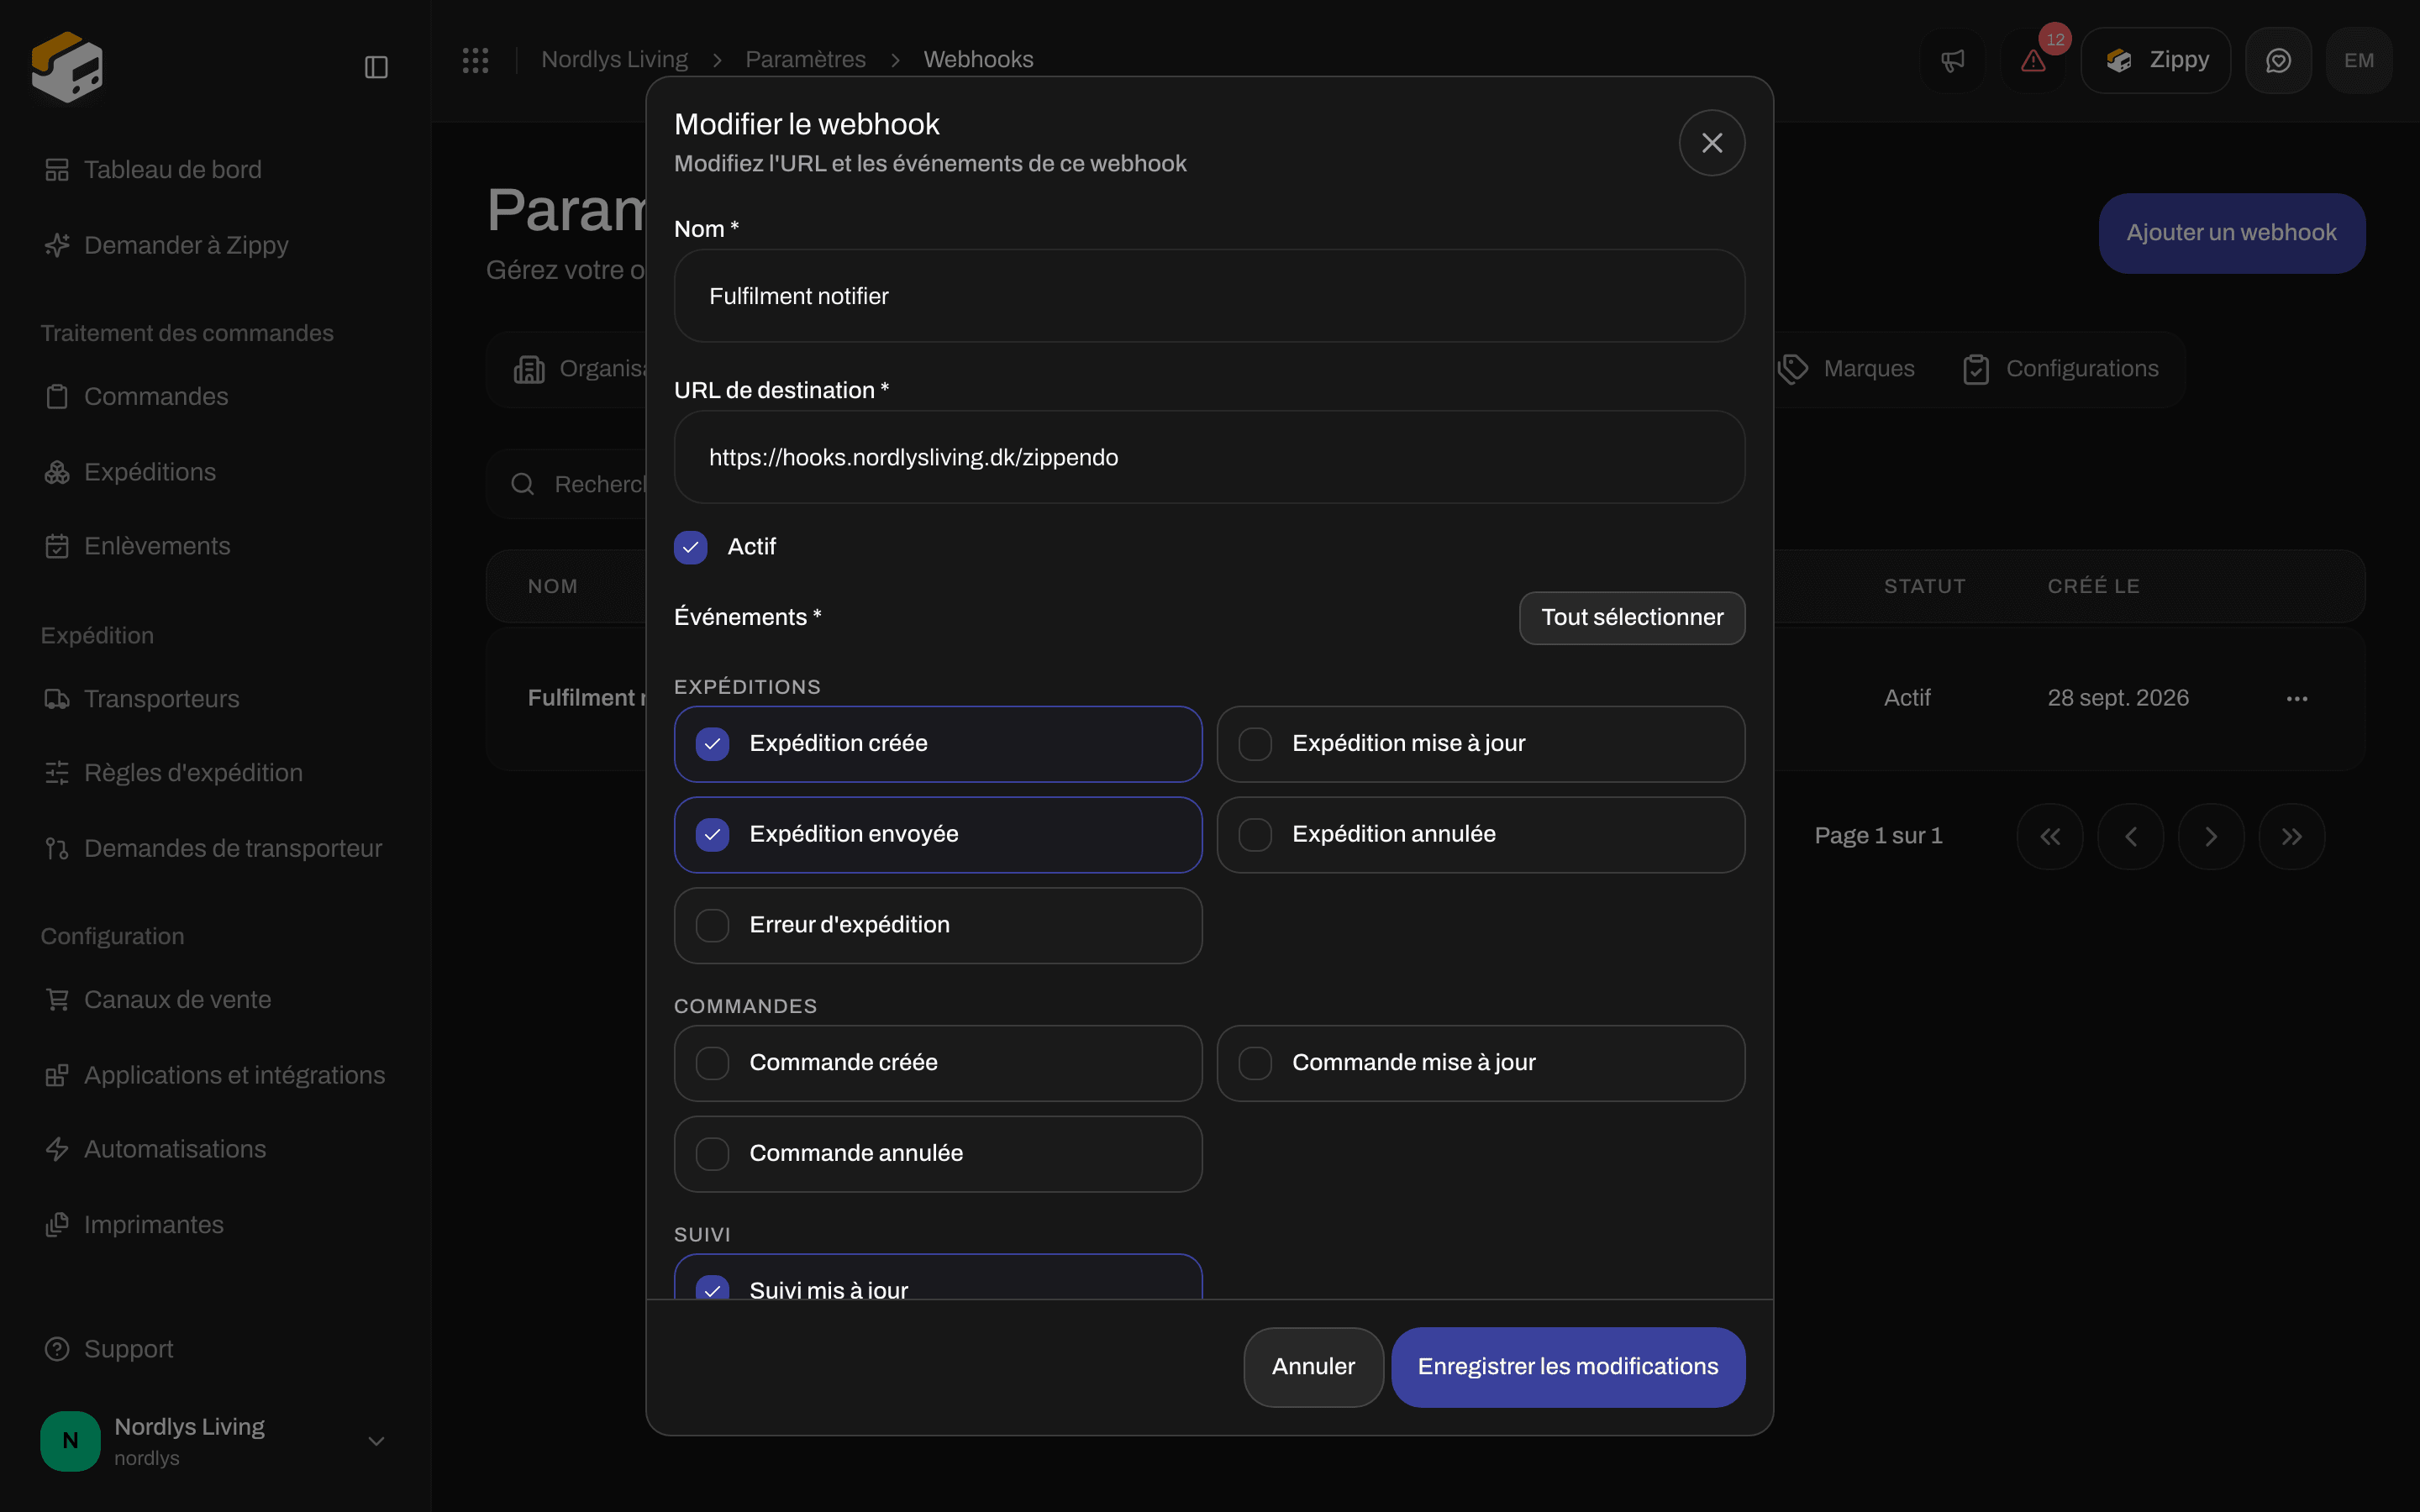Click Nordlys Living green N avatar
This screenshot has width=2420, height=1512.
[x=70, y=1441]
